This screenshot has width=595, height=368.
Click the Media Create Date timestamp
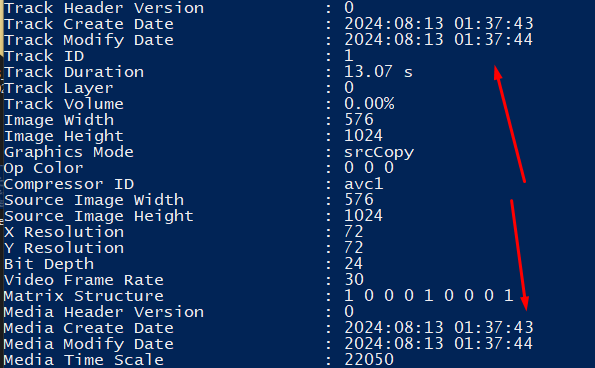[439, 328]
